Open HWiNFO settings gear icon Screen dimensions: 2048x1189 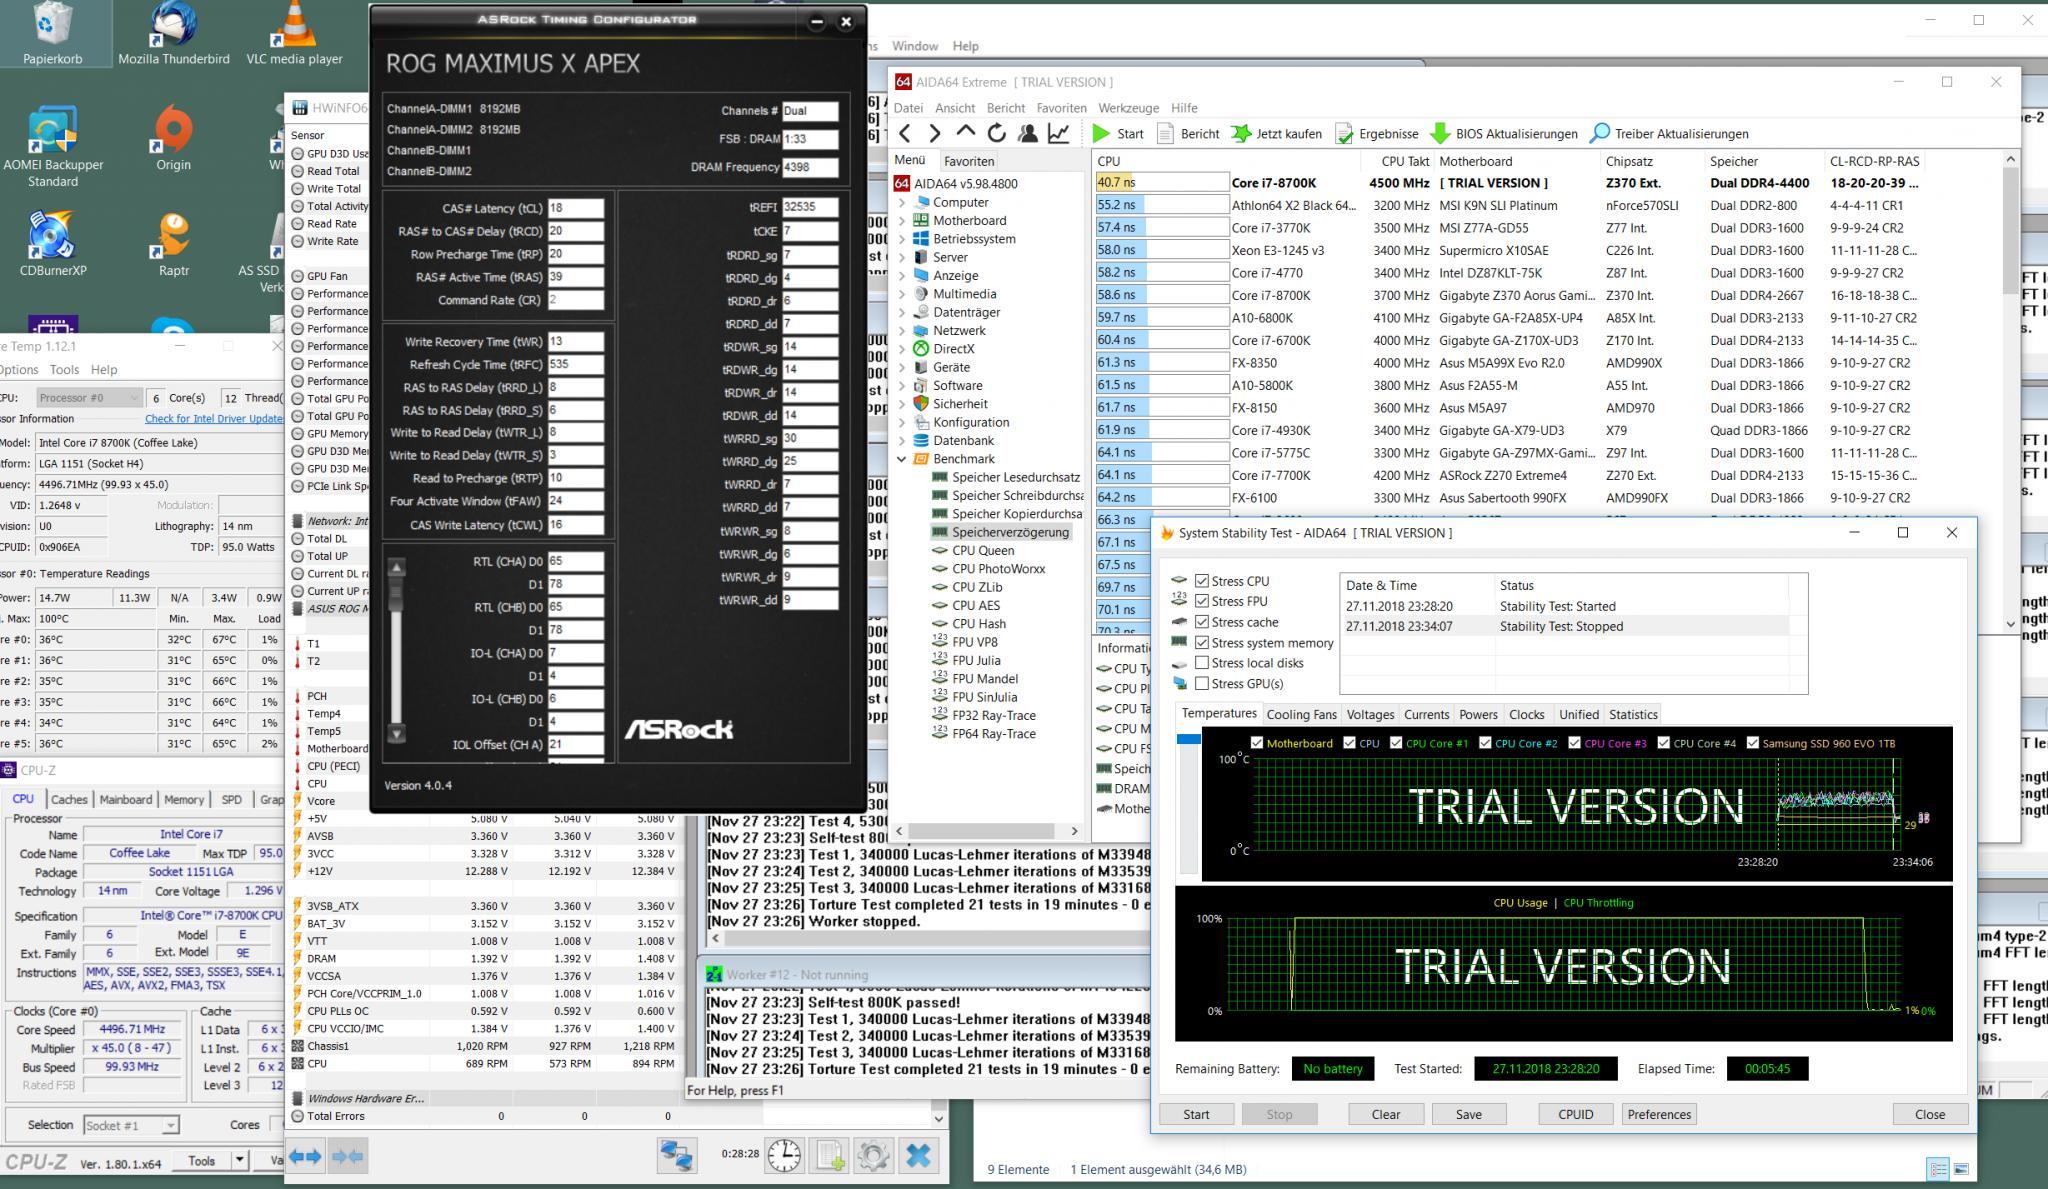873,1156
